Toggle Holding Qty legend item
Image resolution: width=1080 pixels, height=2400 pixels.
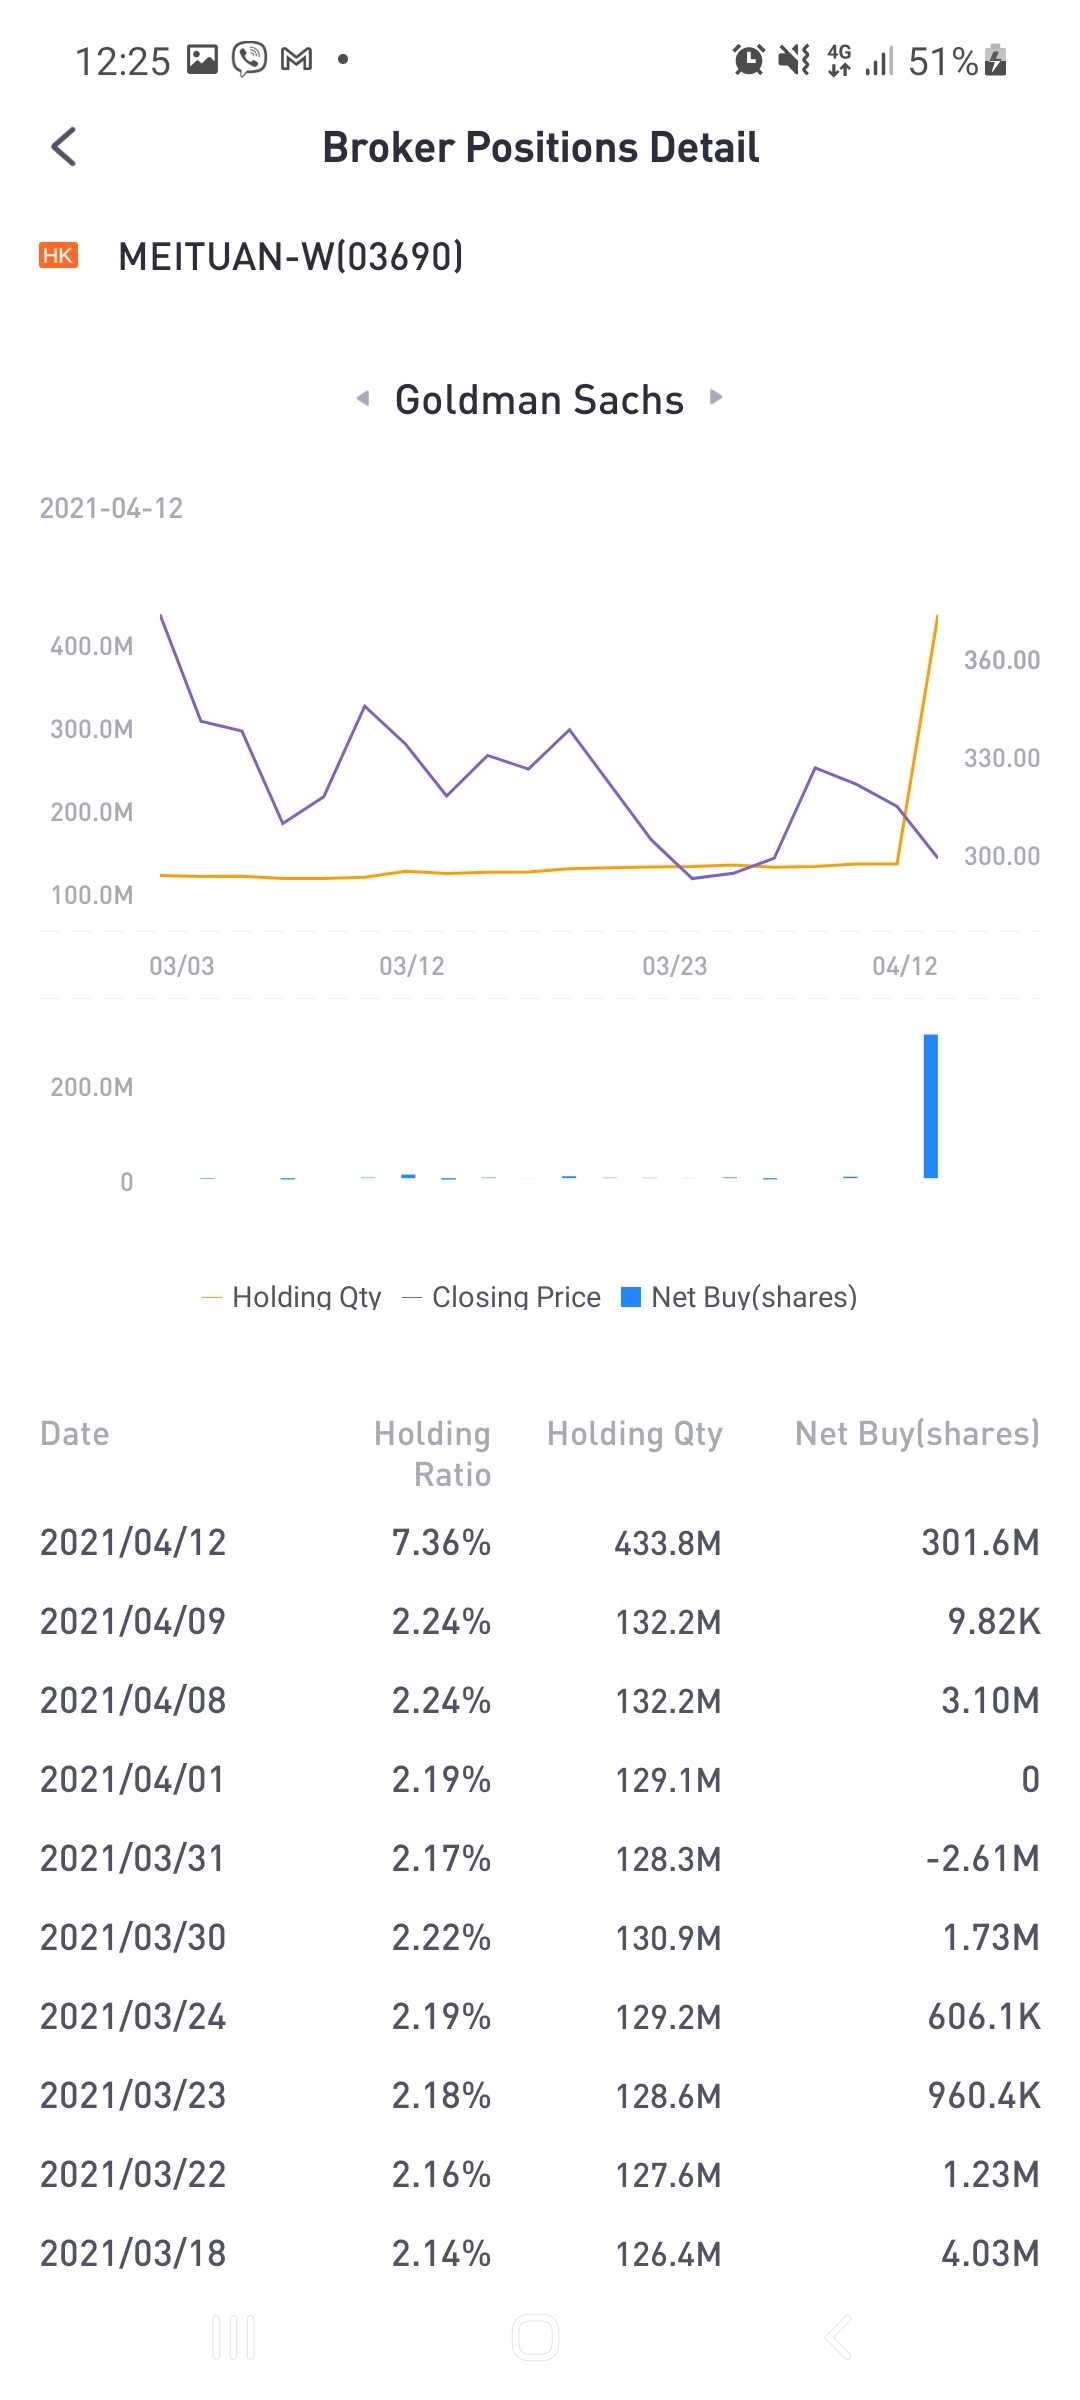(292, 1297)
